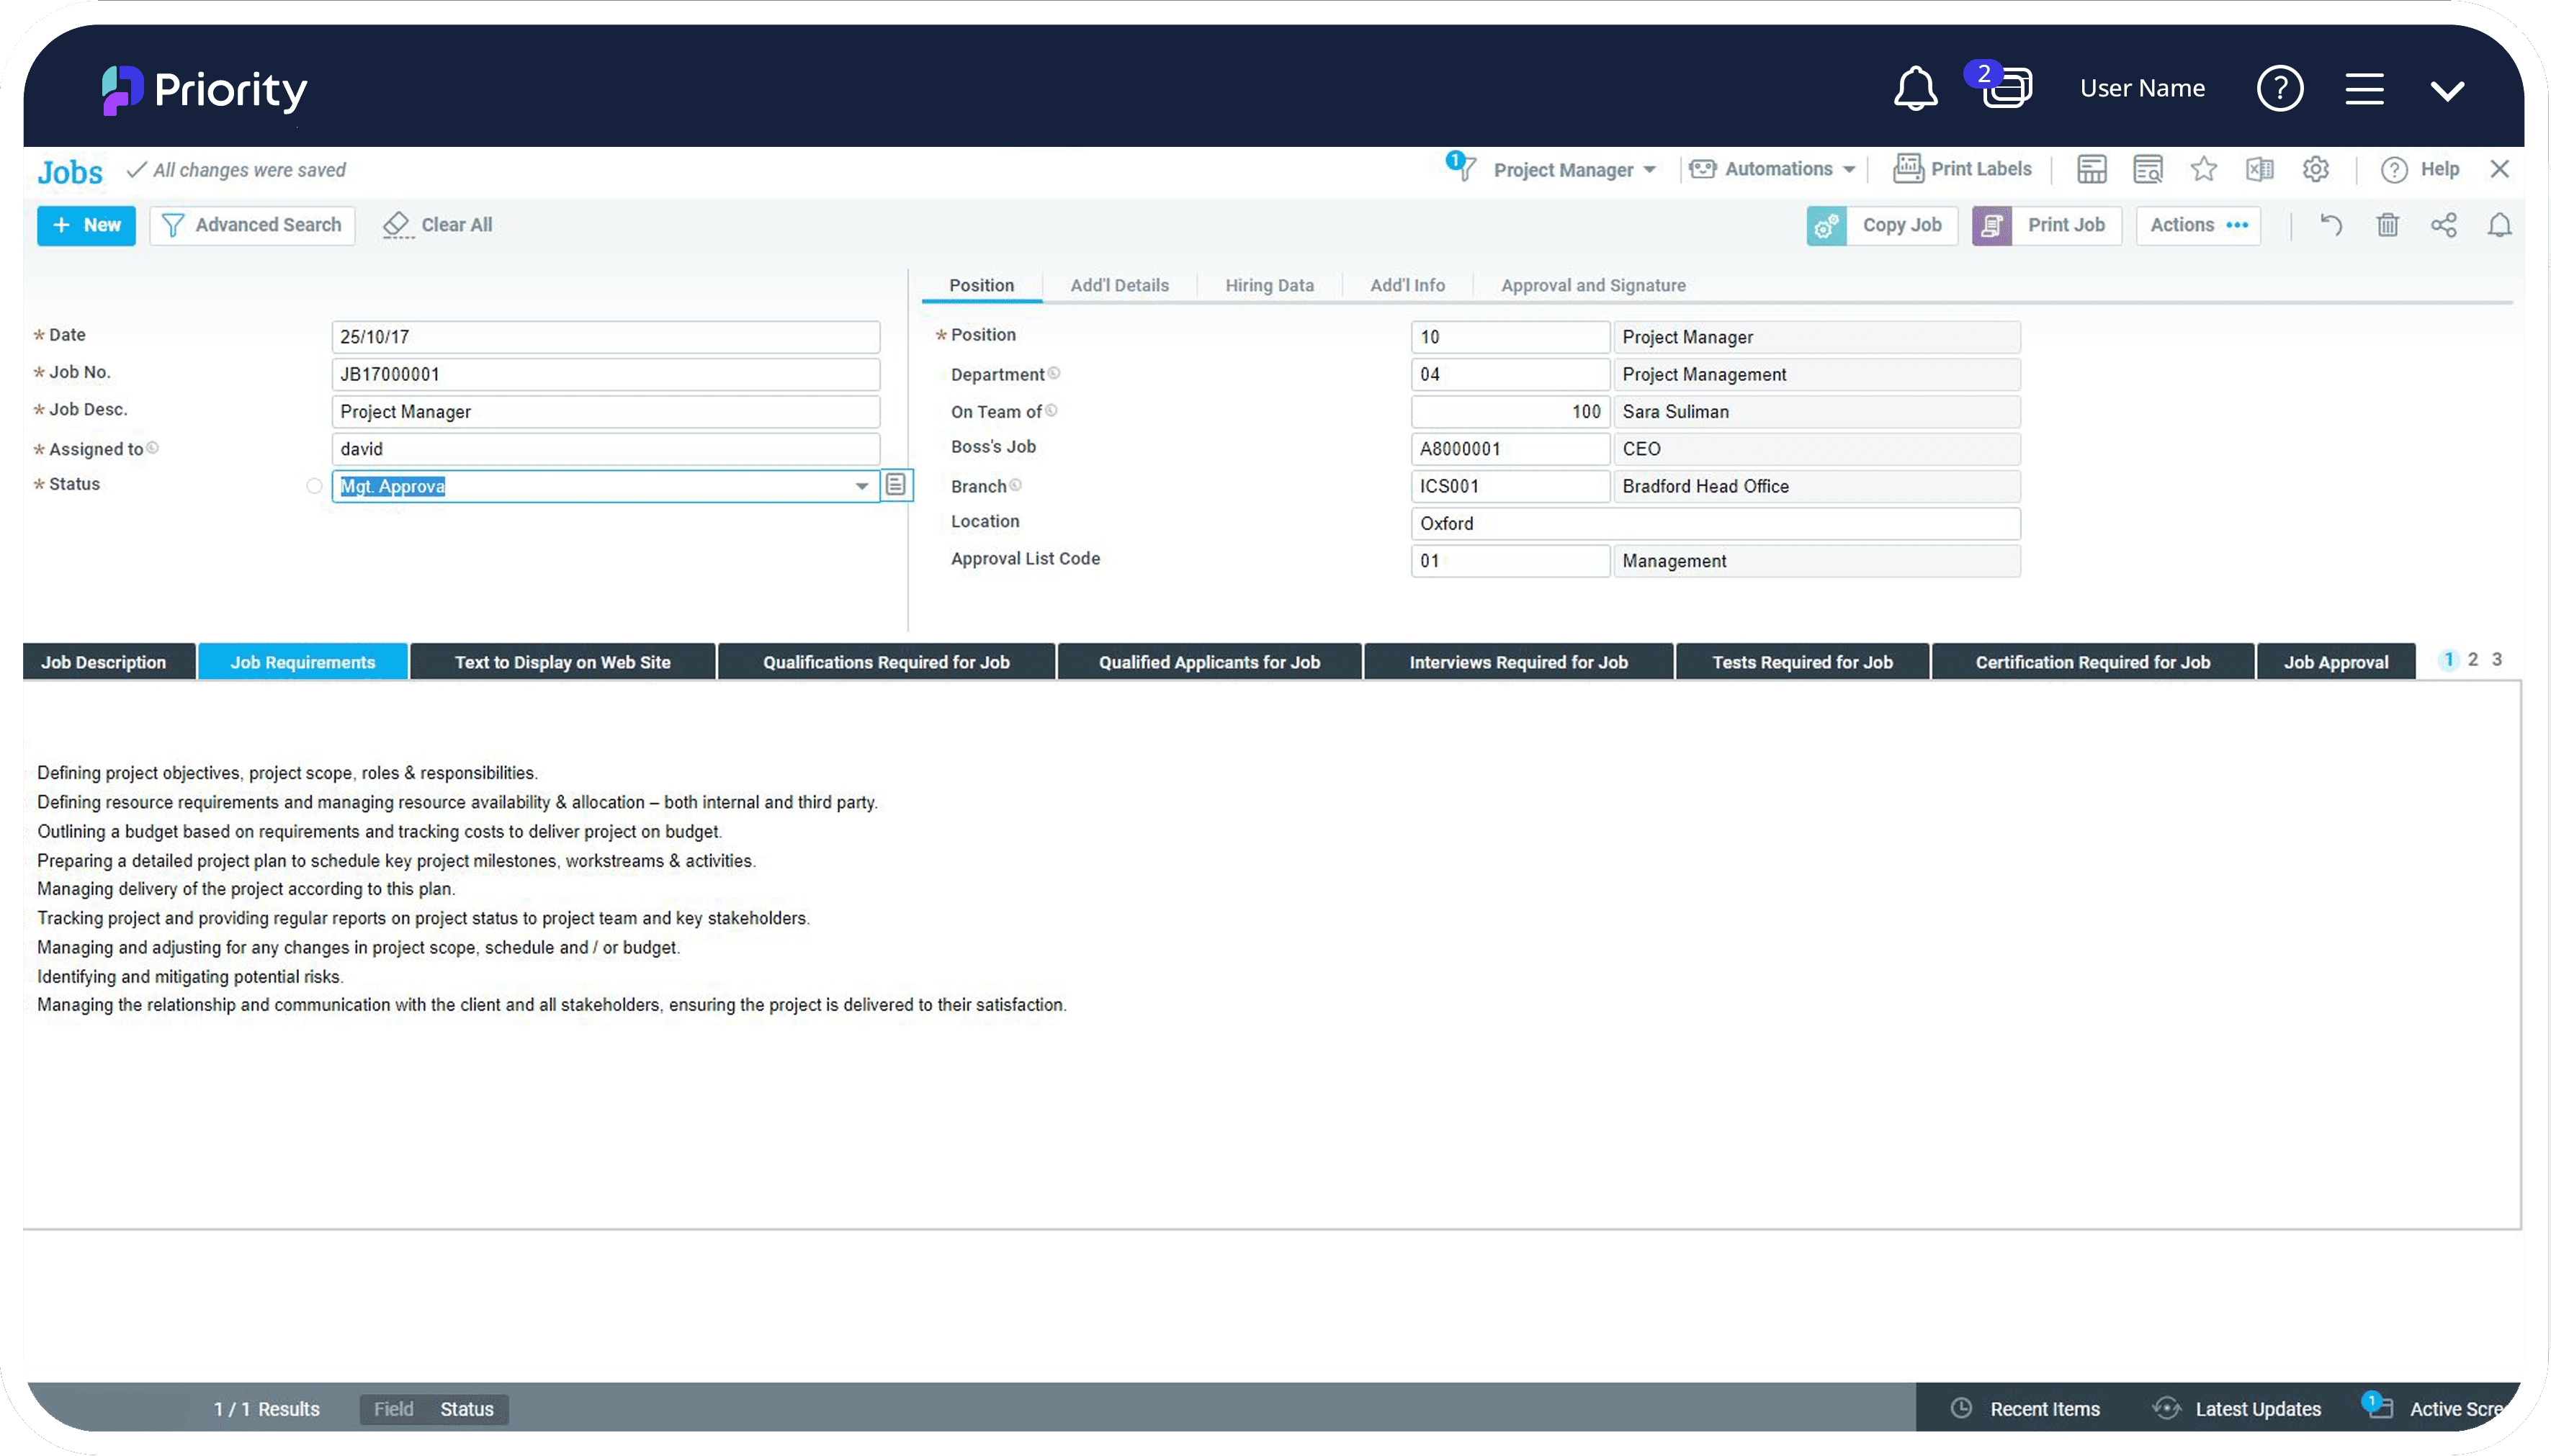The height and width of the screenshot is (1456, 2551).
Task: Open the settings gear icon
Action: [2315, 169]
